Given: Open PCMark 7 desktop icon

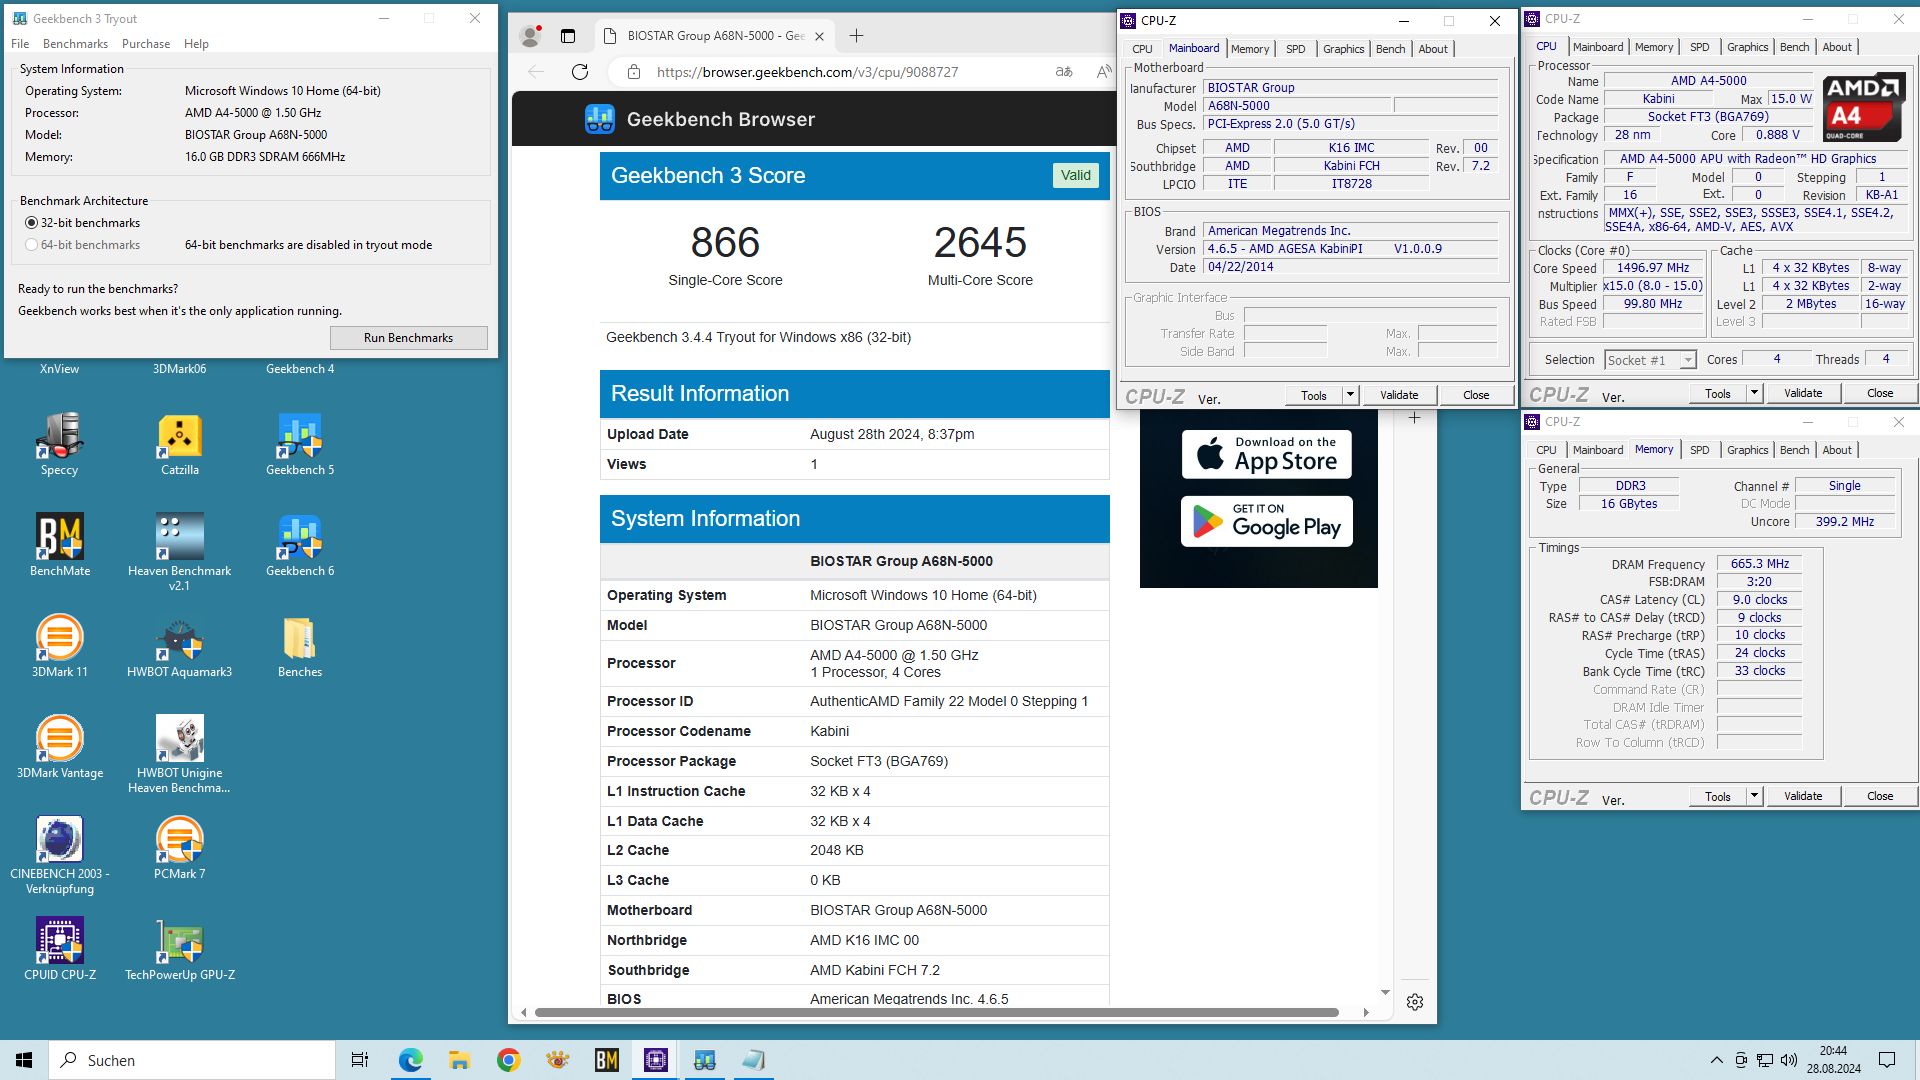Looking at the screenshot, I should click(x=180, y=848).
